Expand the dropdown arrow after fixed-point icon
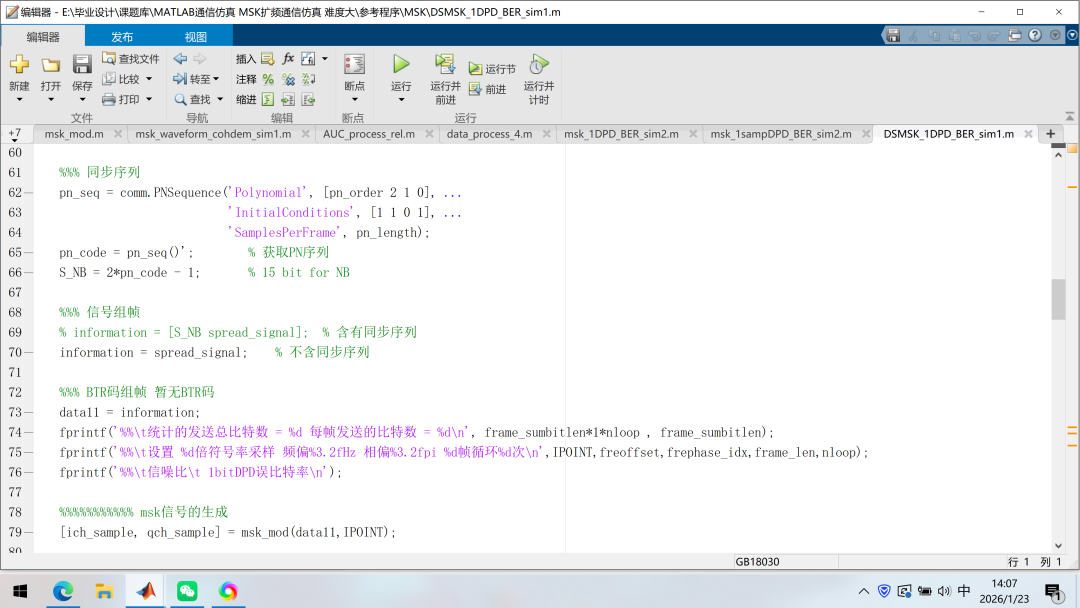Image resolution: width=1080 pixels, height=608 pixels. (x=325, y=59)
